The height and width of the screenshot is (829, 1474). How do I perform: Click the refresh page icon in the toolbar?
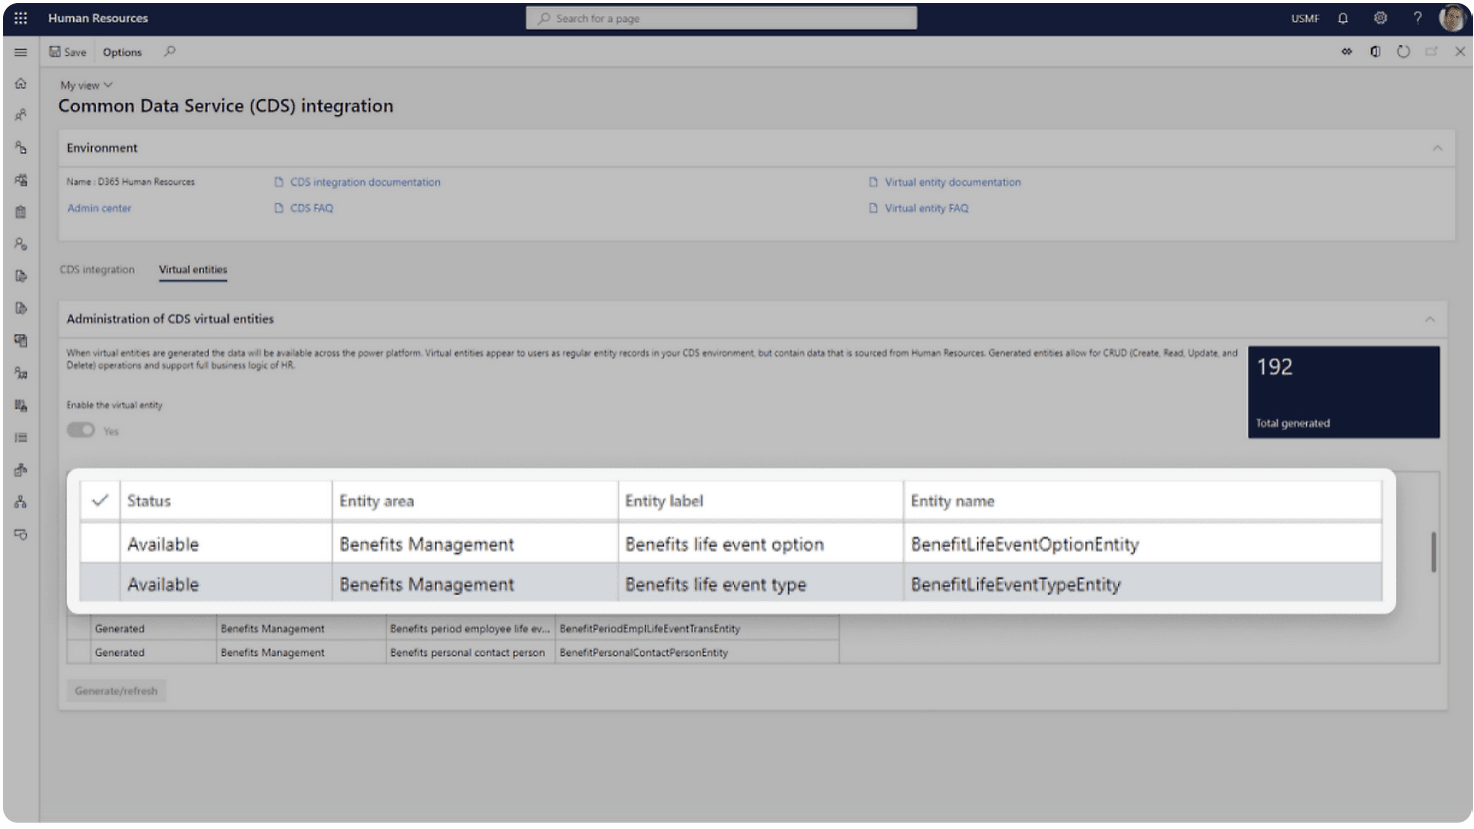(1403, 52)
